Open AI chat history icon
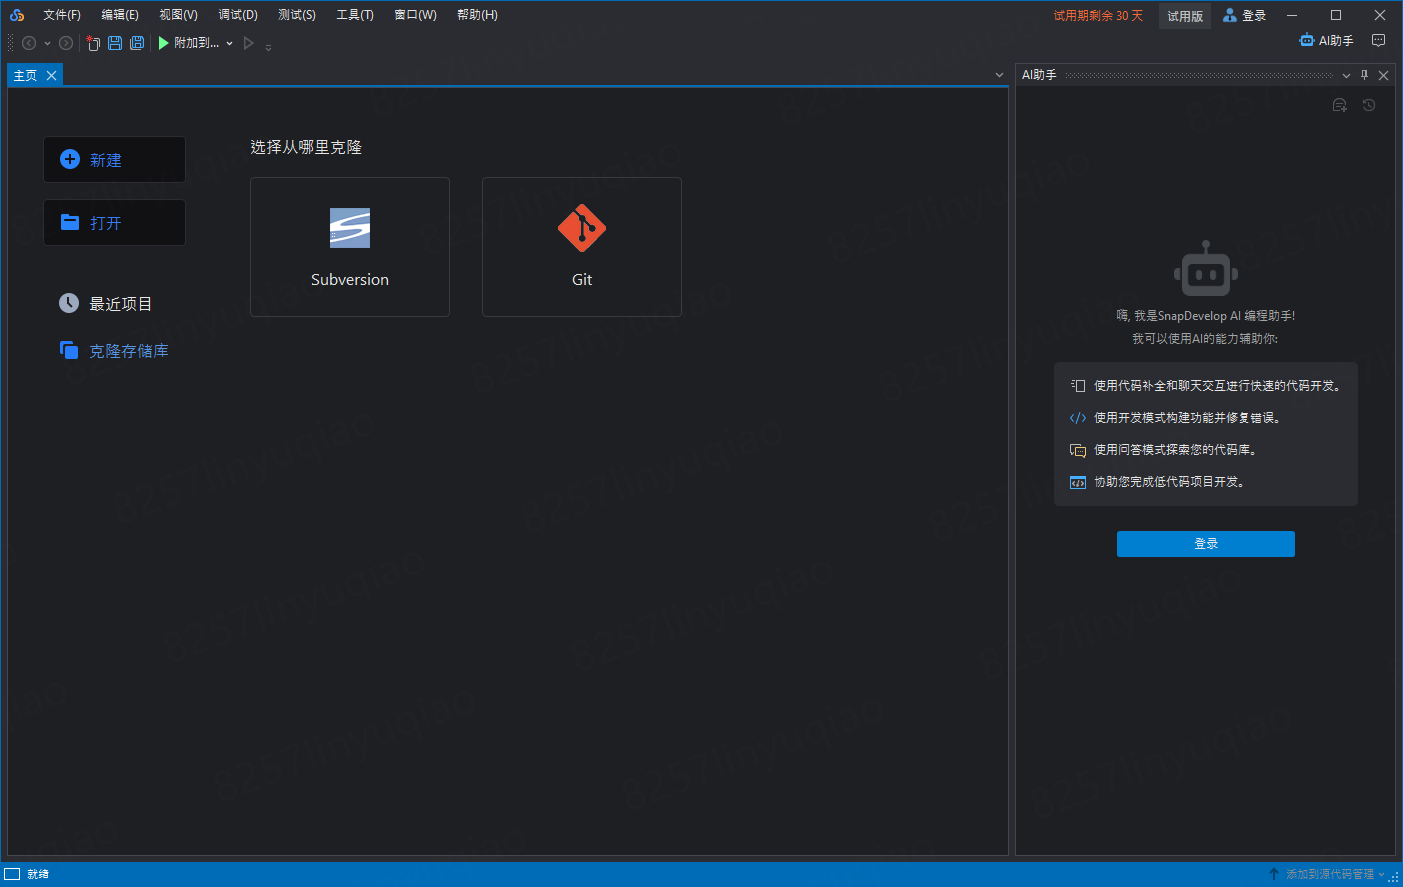Viewport: 1403px width, 887px height. point(1369,105)
